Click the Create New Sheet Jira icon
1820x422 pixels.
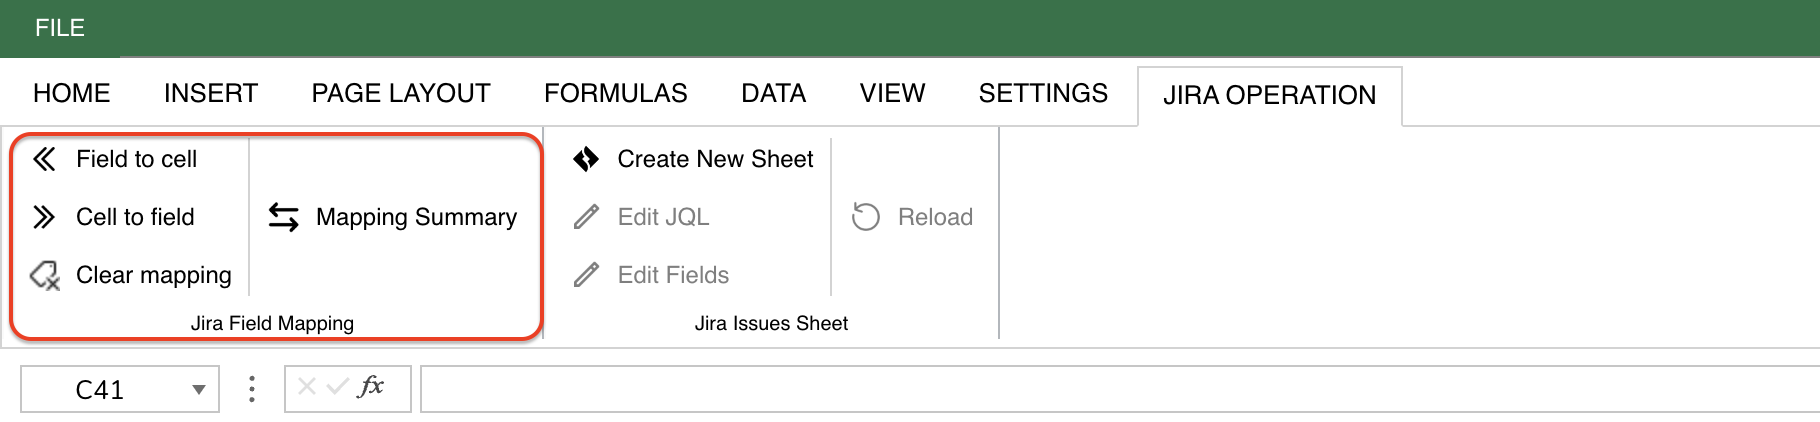(586, 159)
